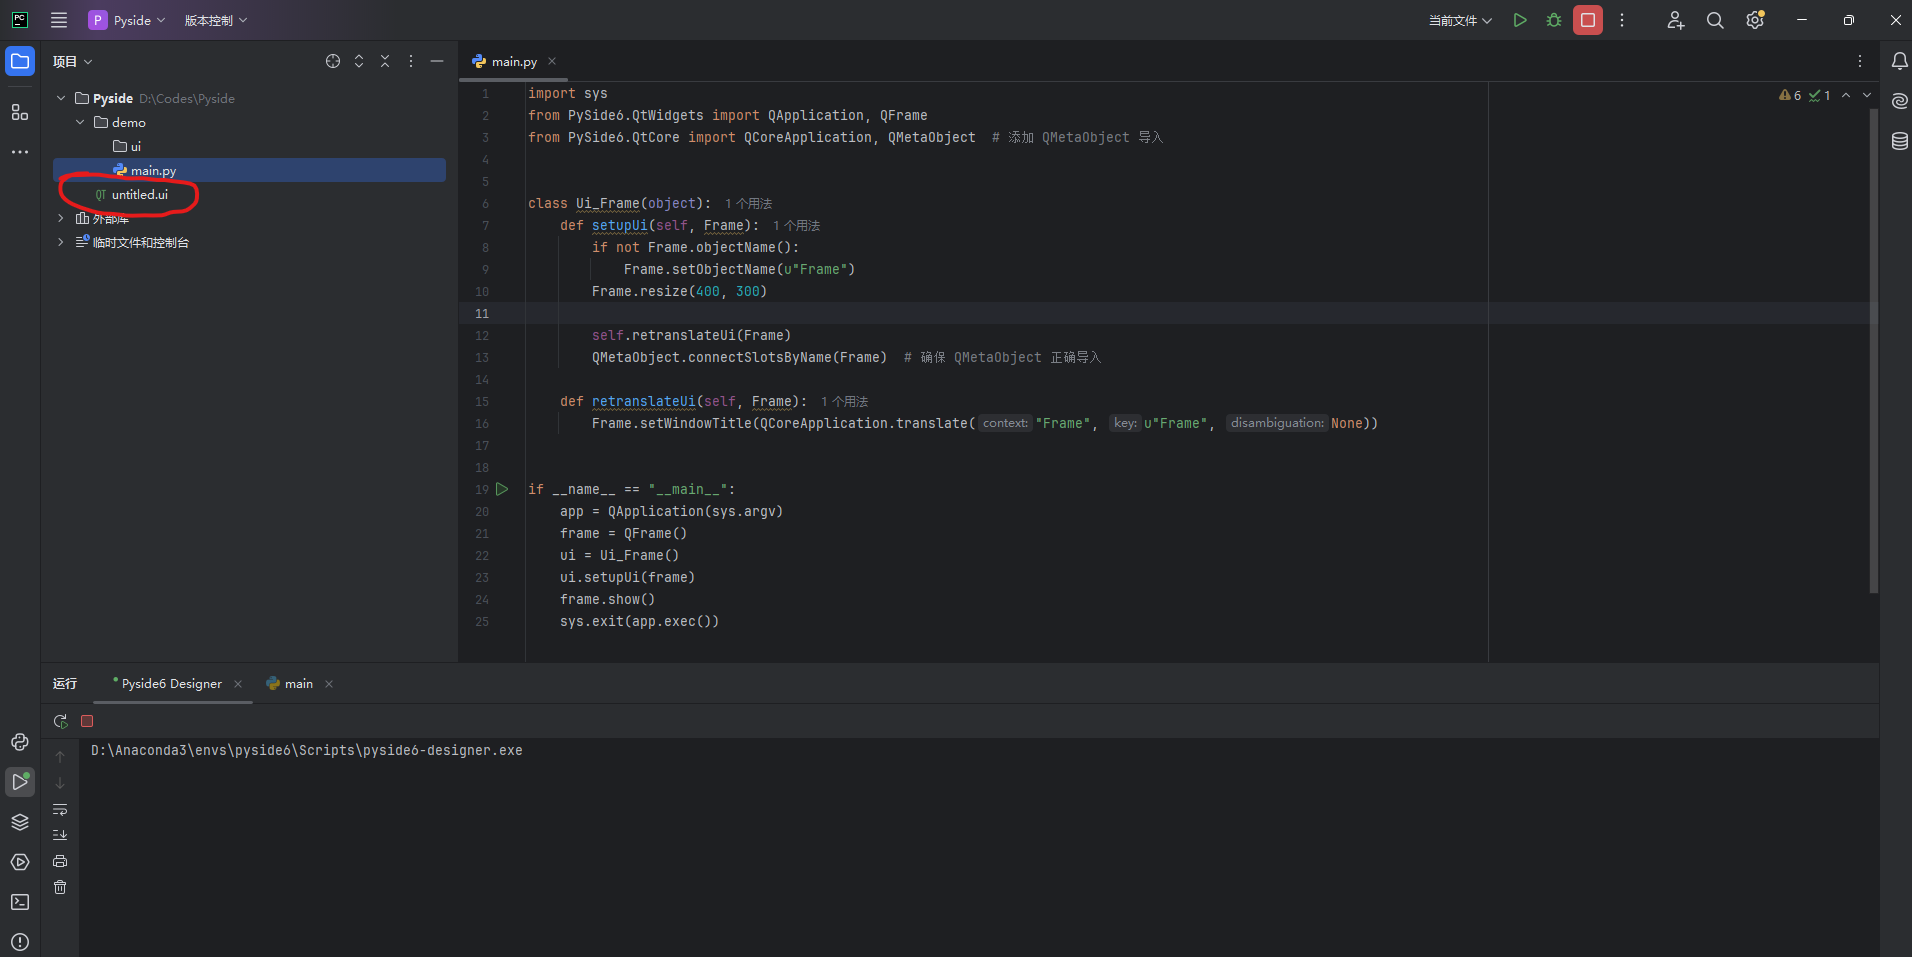Stop the running process red button

[1588, 20]
